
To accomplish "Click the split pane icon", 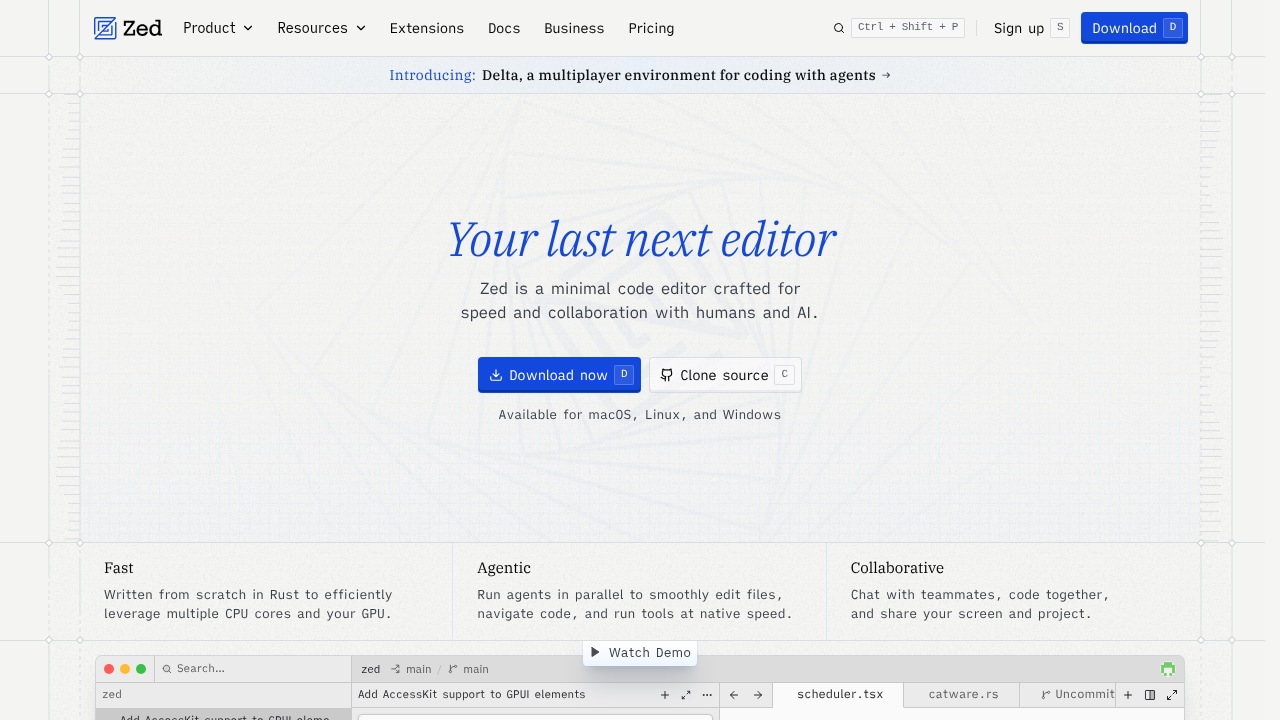I will [1150, 695].
